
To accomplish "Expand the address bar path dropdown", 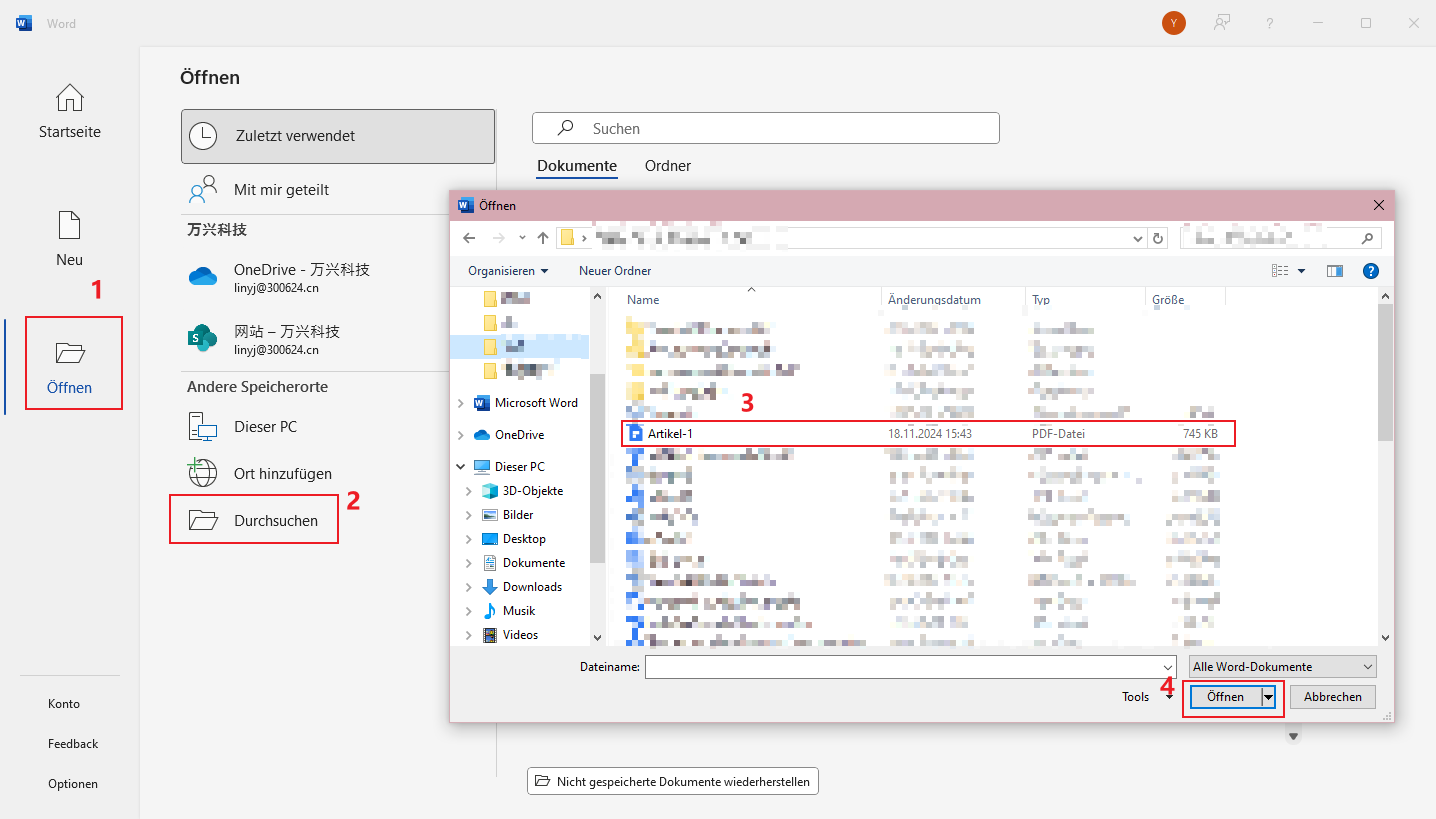I will tap(1138, 238).
